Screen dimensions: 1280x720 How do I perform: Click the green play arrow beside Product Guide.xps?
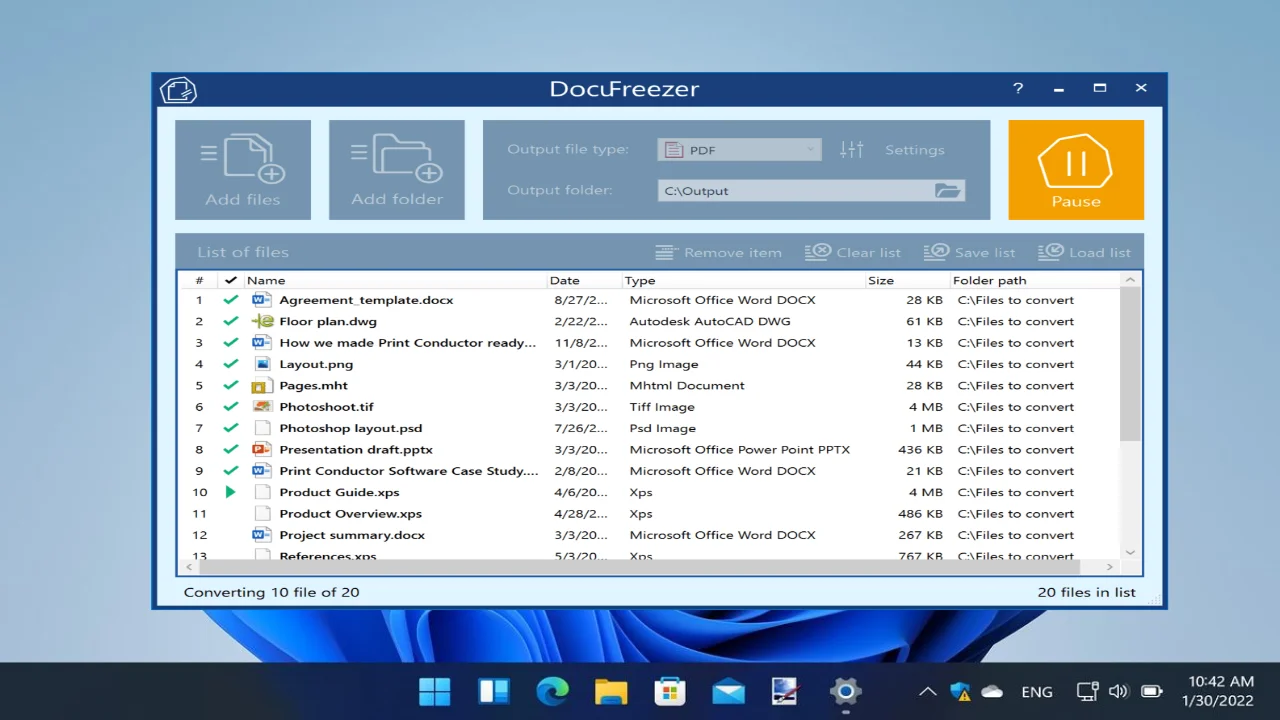pos(231,492)
